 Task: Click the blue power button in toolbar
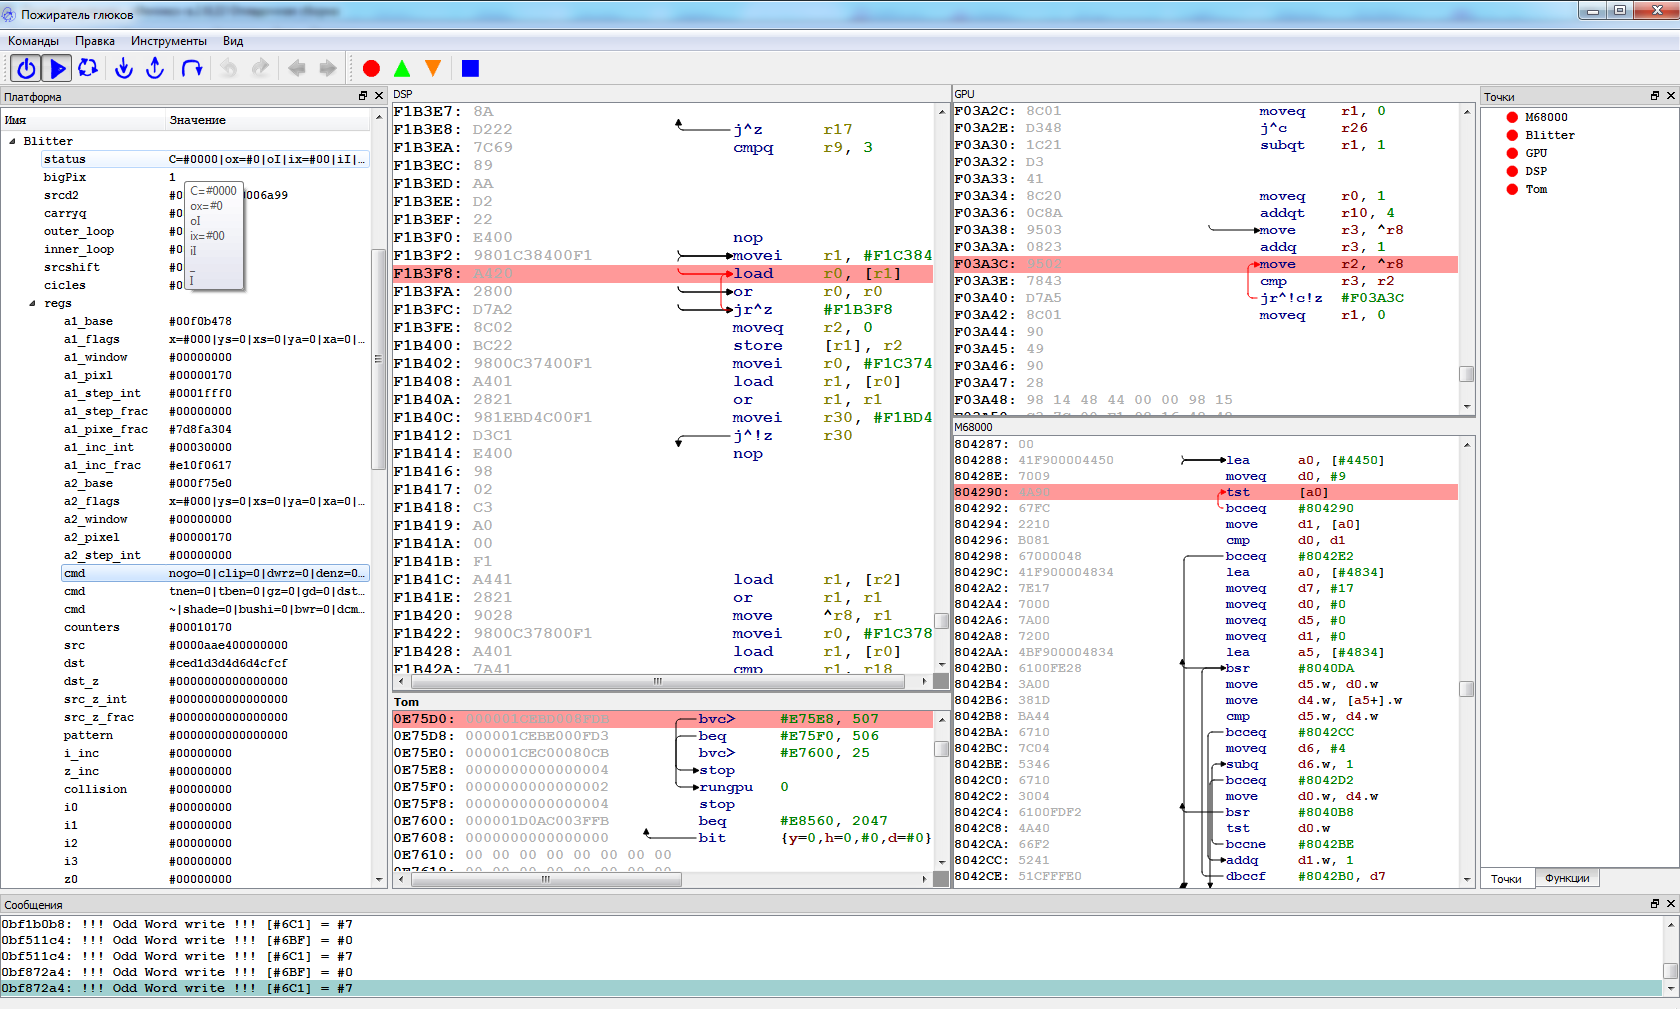26,68
